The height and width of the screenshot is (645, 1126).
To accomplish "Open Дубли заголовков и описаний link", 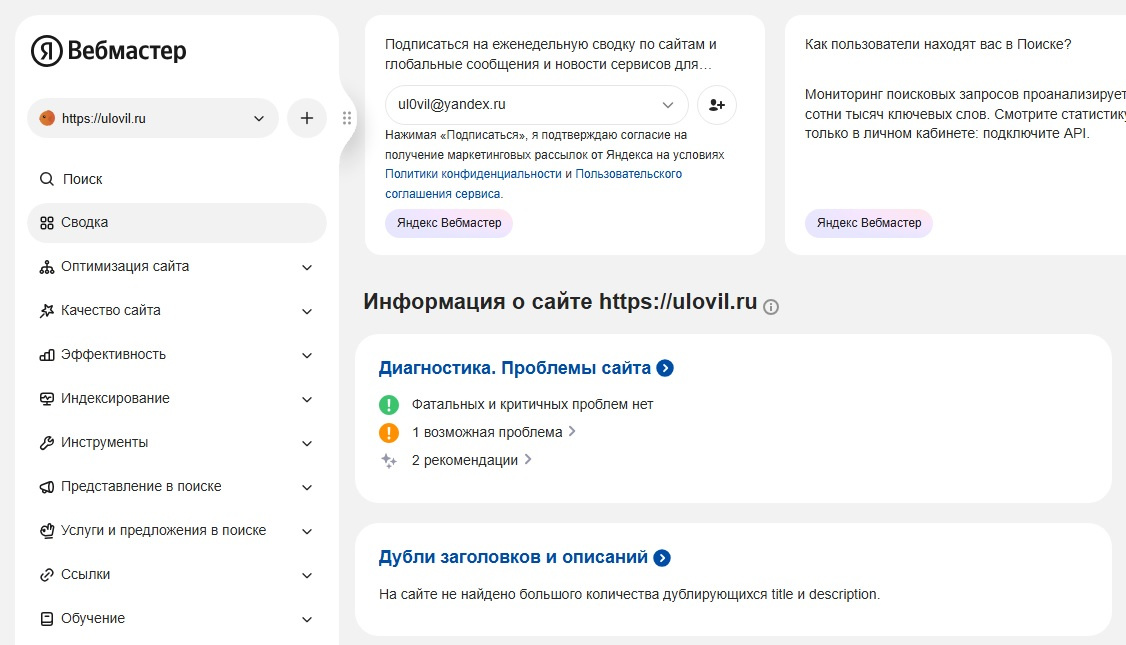I will (513, 557).
